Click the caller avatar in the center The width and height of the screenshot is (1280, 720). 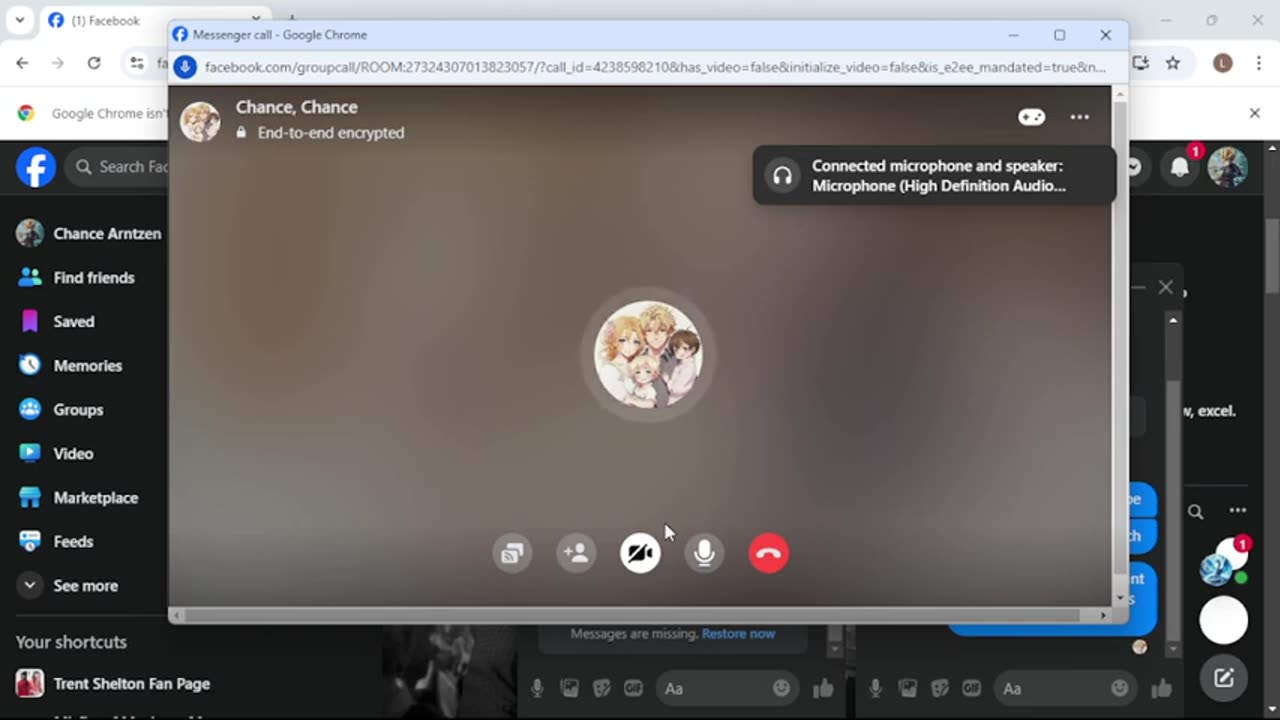[x=648, y=354]
